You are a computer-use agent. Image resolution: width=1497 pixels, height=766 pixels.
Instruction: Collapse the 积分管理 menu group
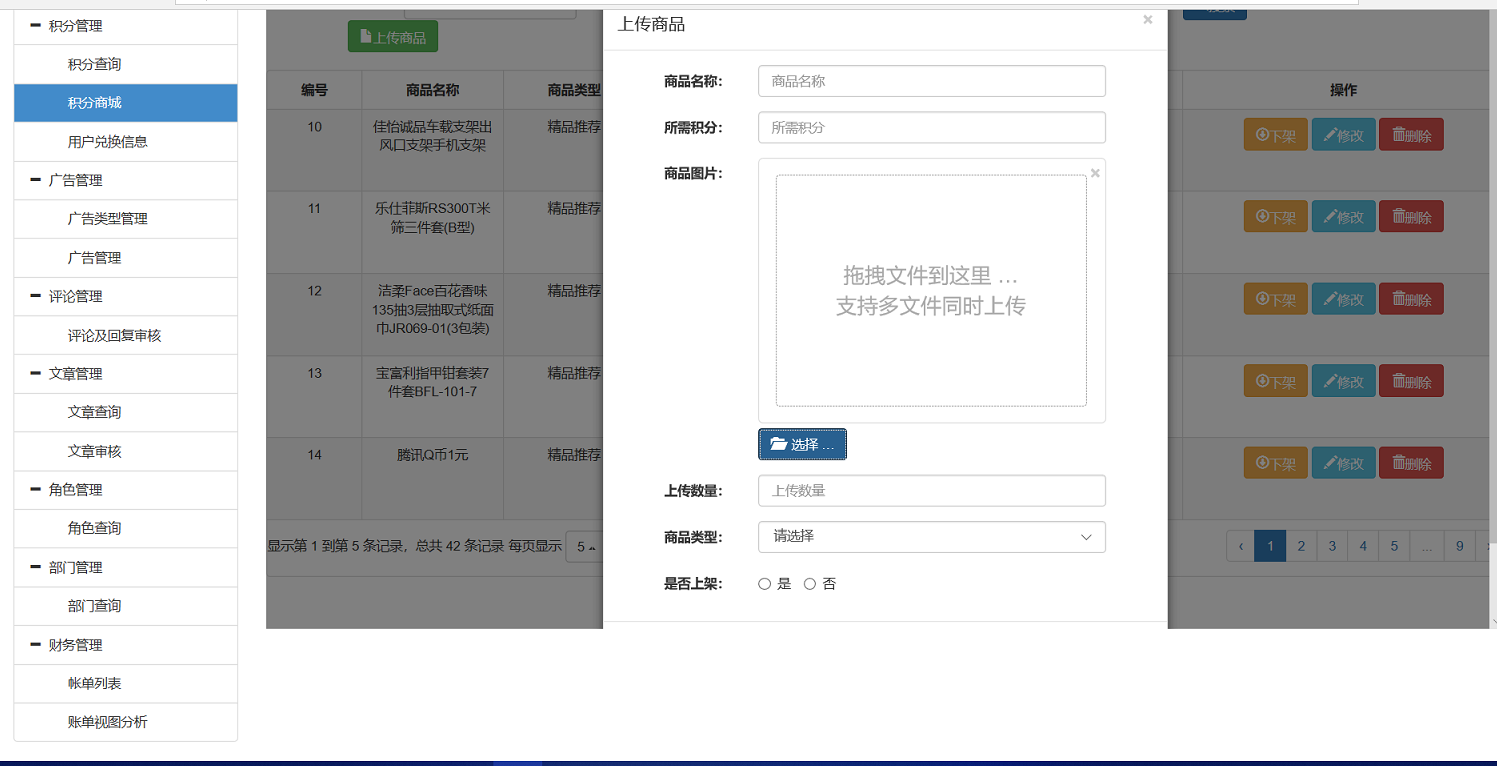click(36, 25)
